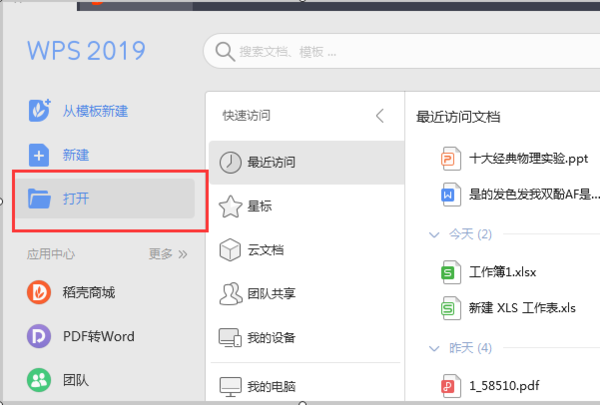600x405 pixels.
Task: Collapse the 今天 (2) group chevron
Action: pos(434,234)
